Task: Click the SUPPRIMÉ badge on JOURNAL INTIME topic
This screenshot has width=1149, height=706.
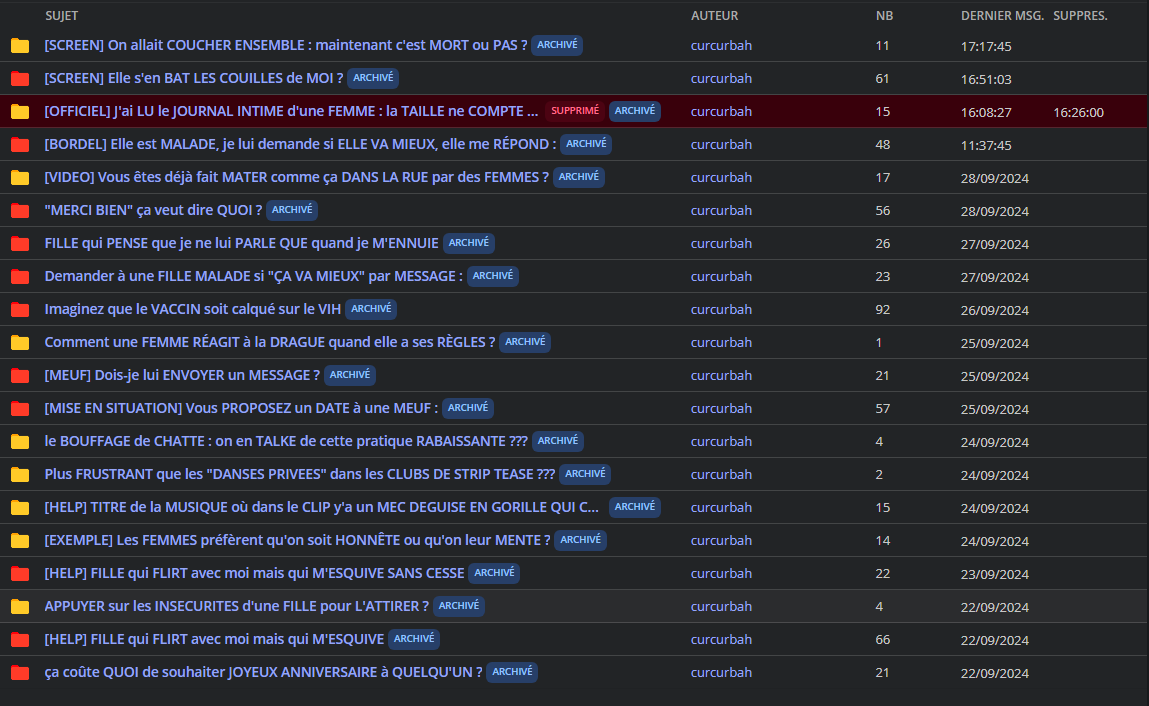Action: [574, 111]
